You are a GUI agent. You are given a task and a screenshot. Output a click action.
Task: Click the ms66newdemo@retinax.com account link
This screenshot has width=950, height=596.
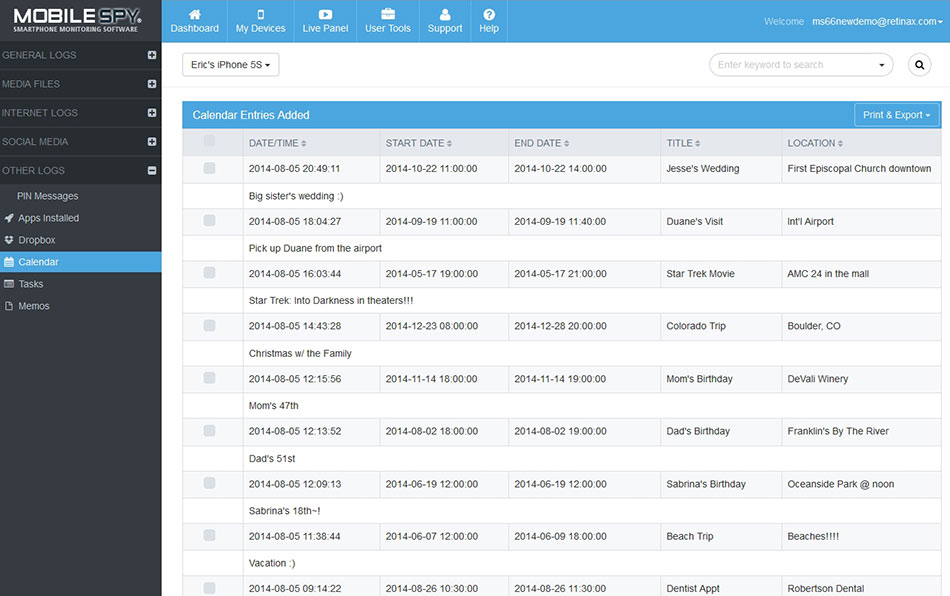point(875,21)
